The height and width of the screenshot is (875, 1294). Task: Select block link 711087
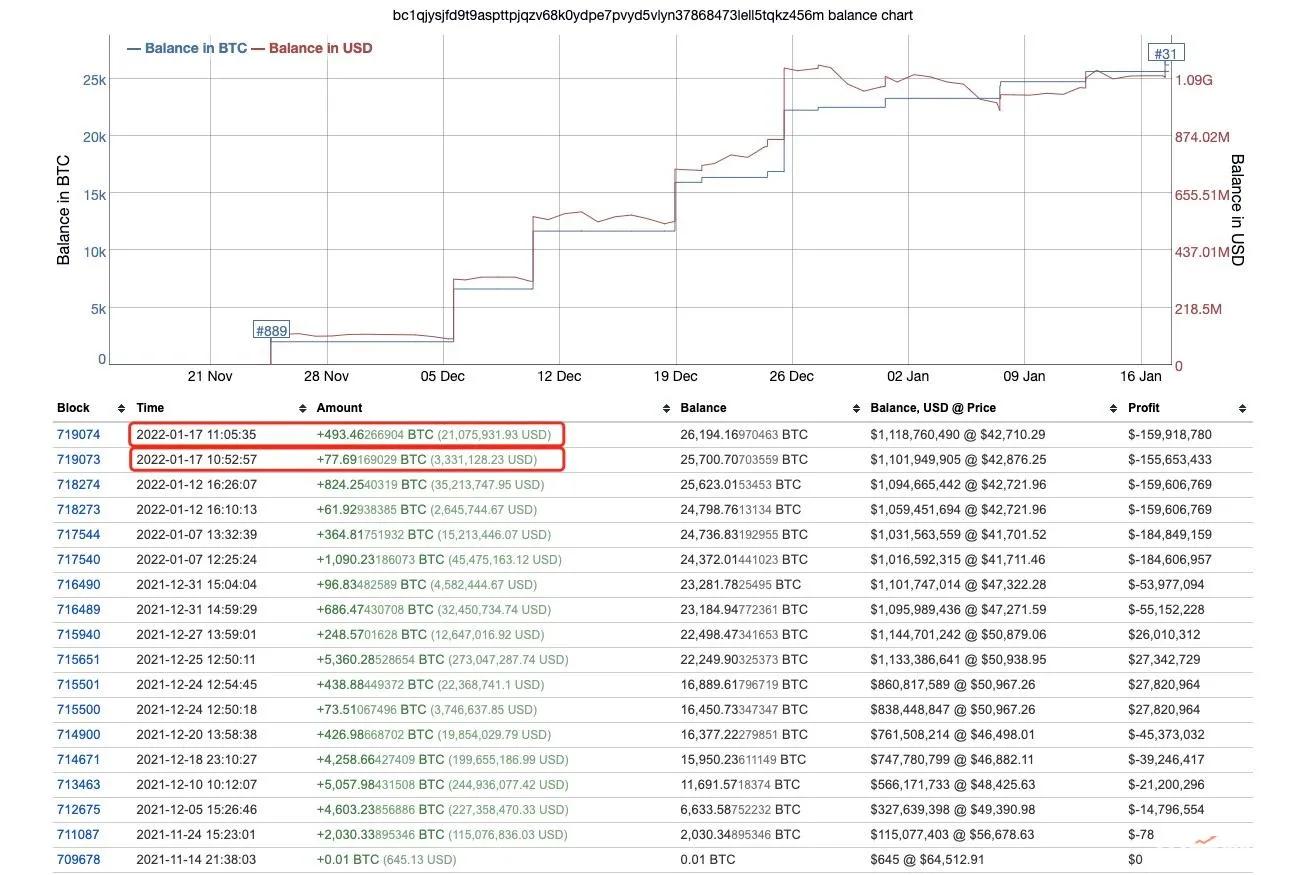pyautogui.click(x=79, y=834)
